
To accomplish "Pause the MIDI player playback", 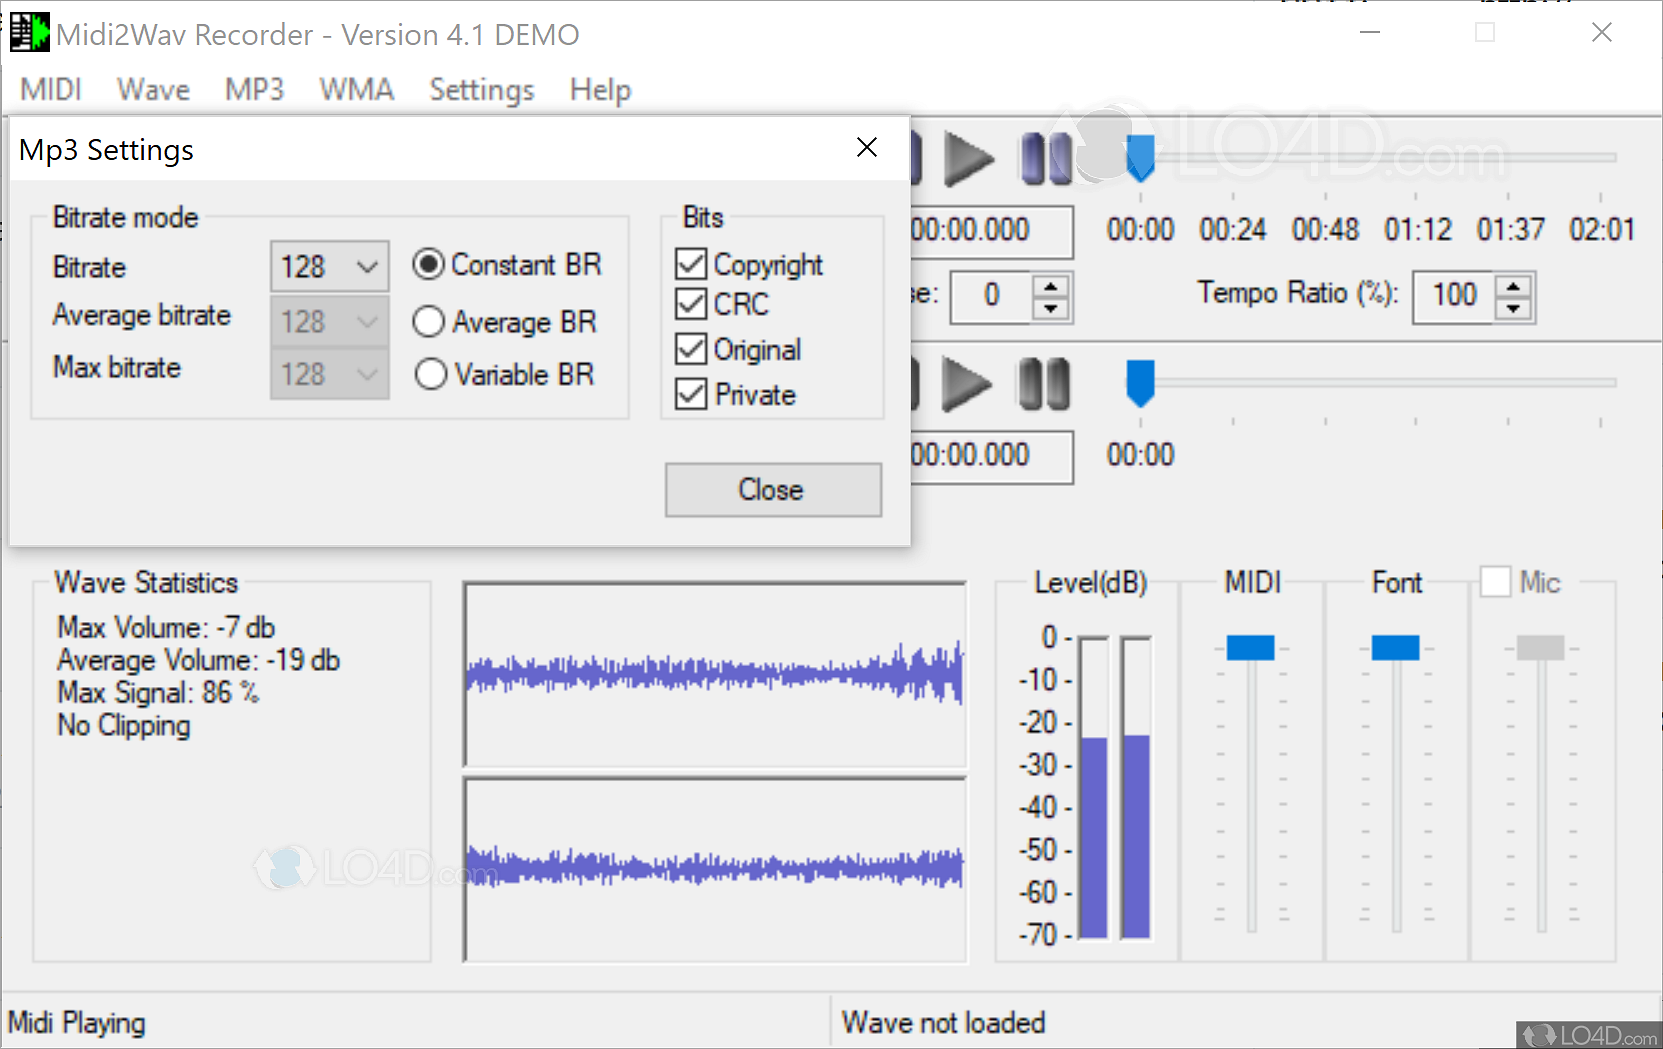I will (x=1045, y=159).
